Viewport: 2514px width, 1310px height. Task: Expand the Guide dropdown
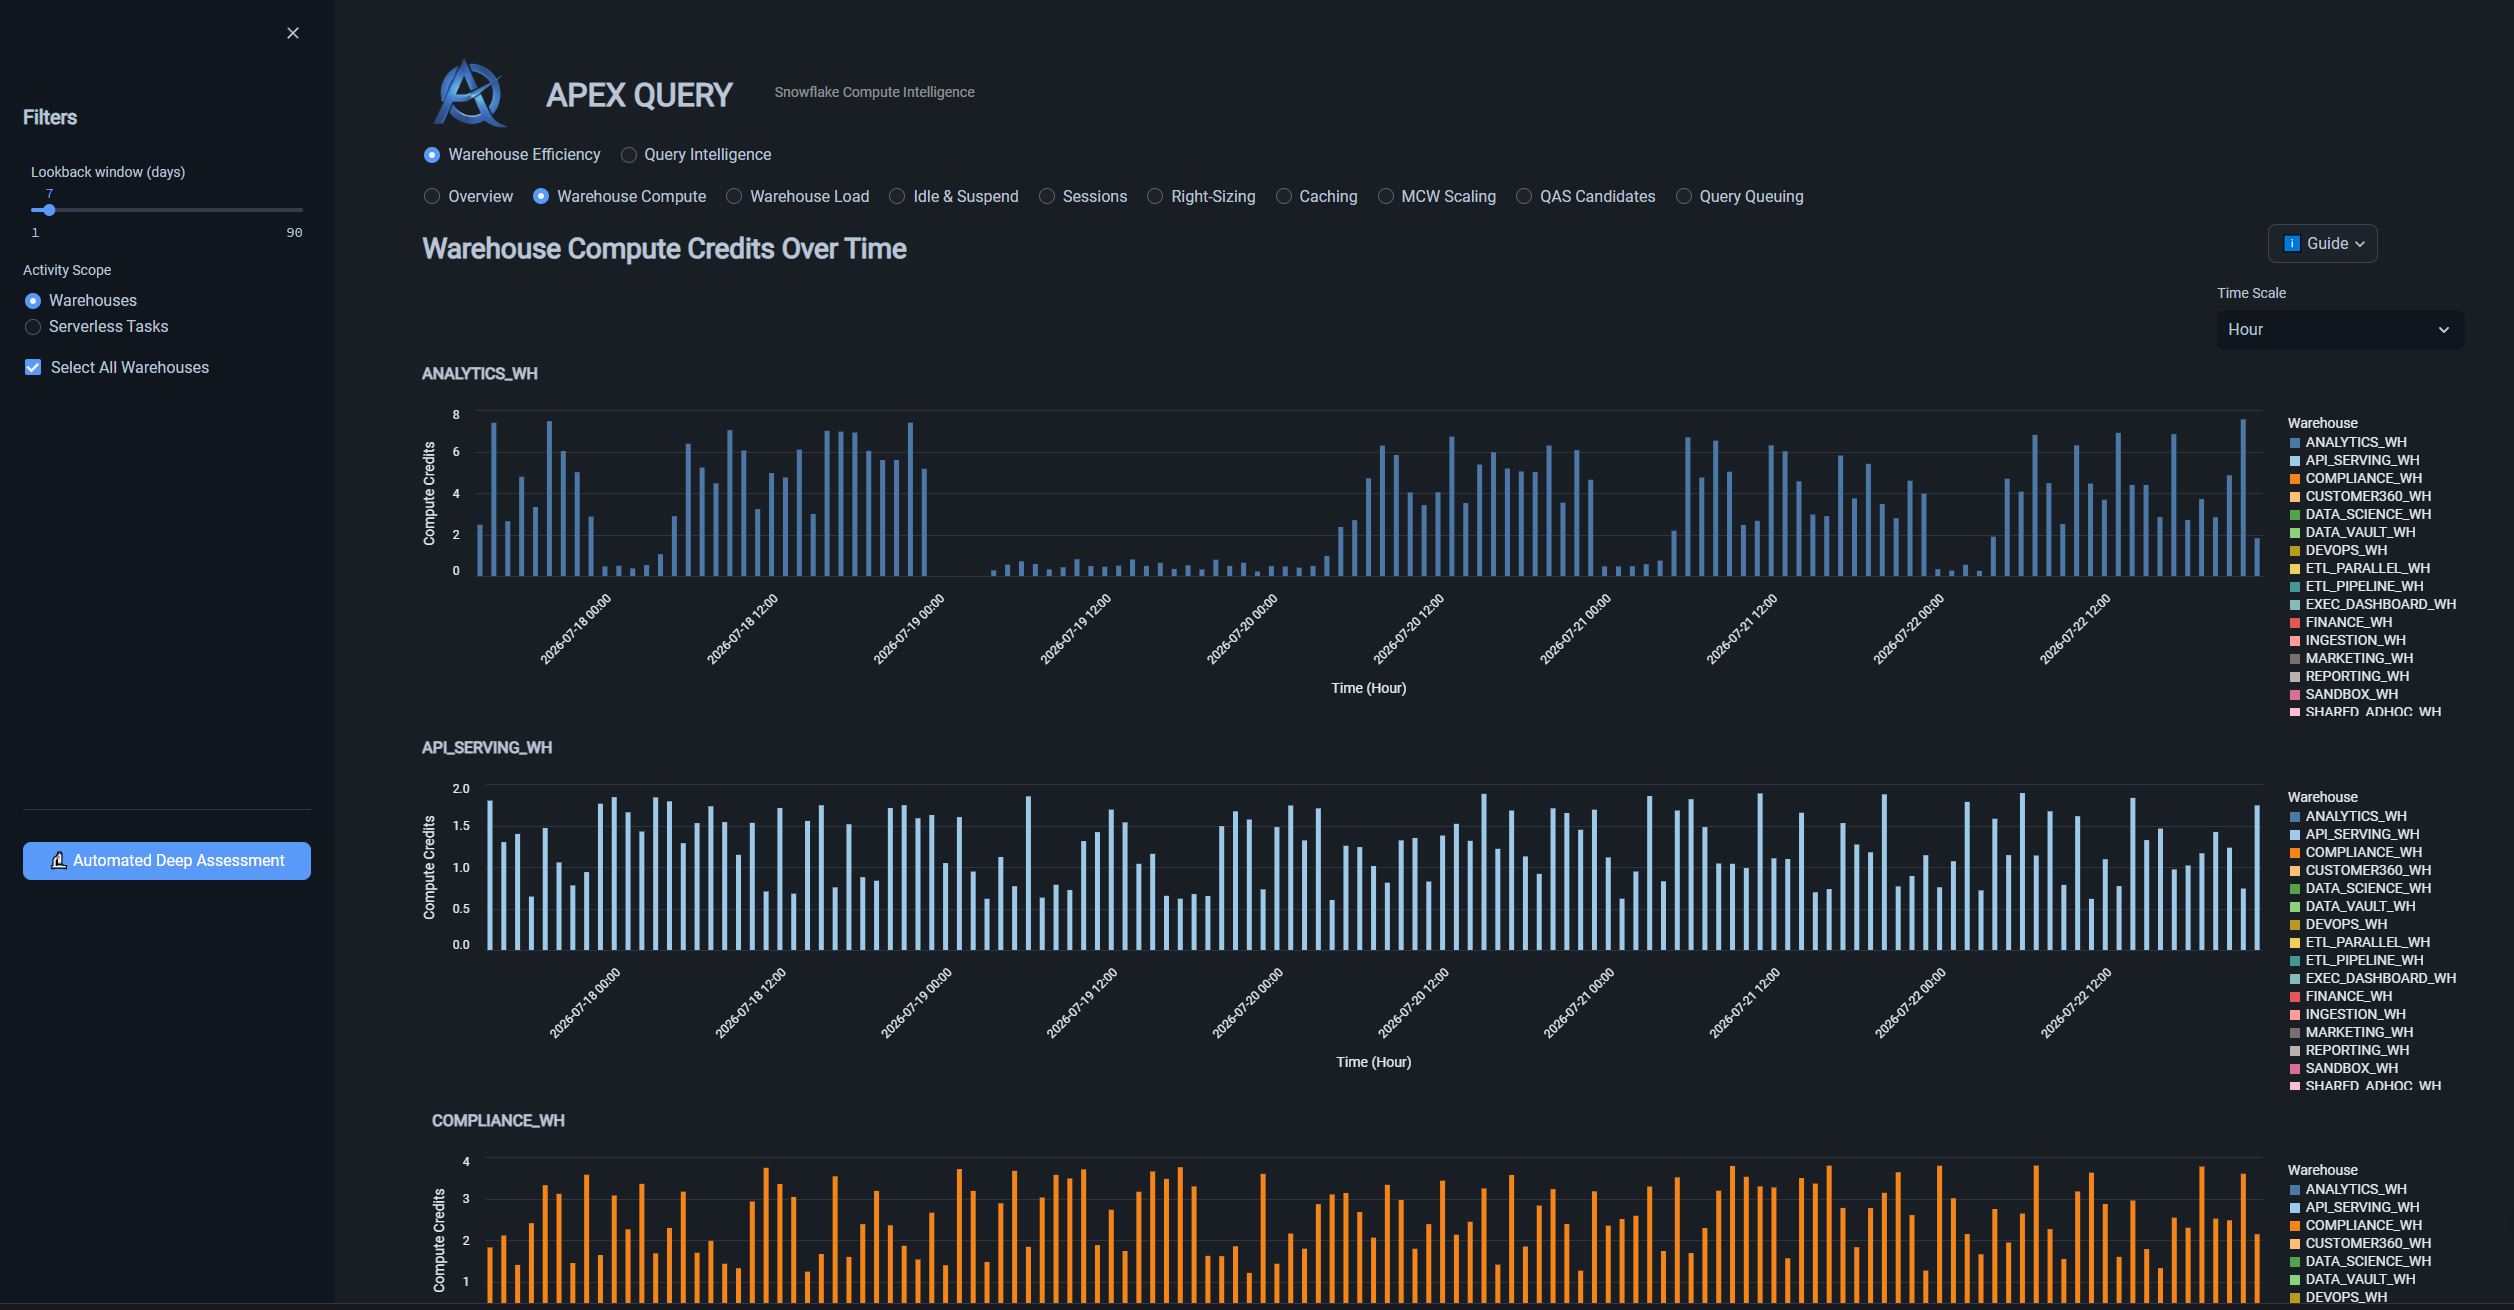point(2322,244)
